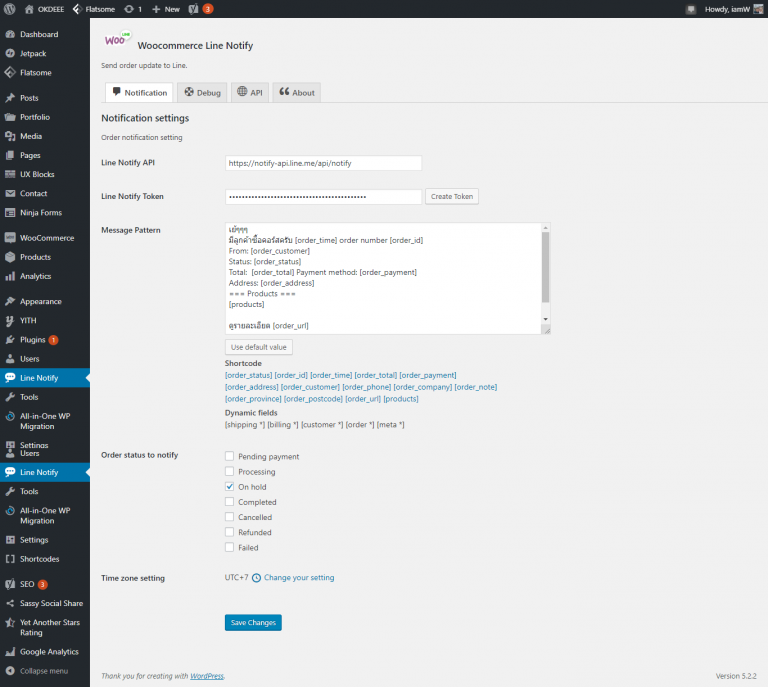Insert the [order_status] shortcode link
Viewport: 768px width, 687px height.
pos(248,375)
